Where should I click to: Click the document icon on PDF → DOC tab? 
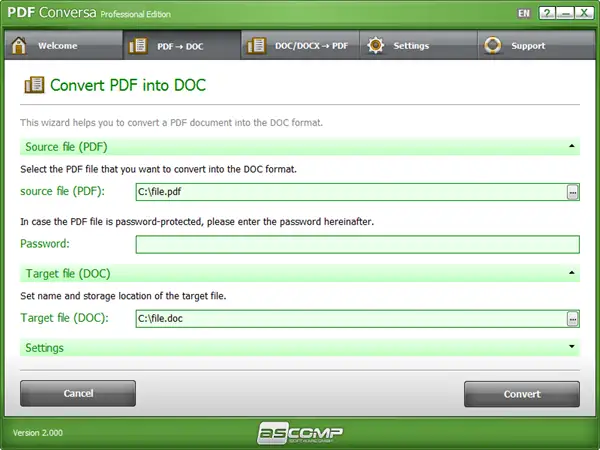tap(138, 46)
